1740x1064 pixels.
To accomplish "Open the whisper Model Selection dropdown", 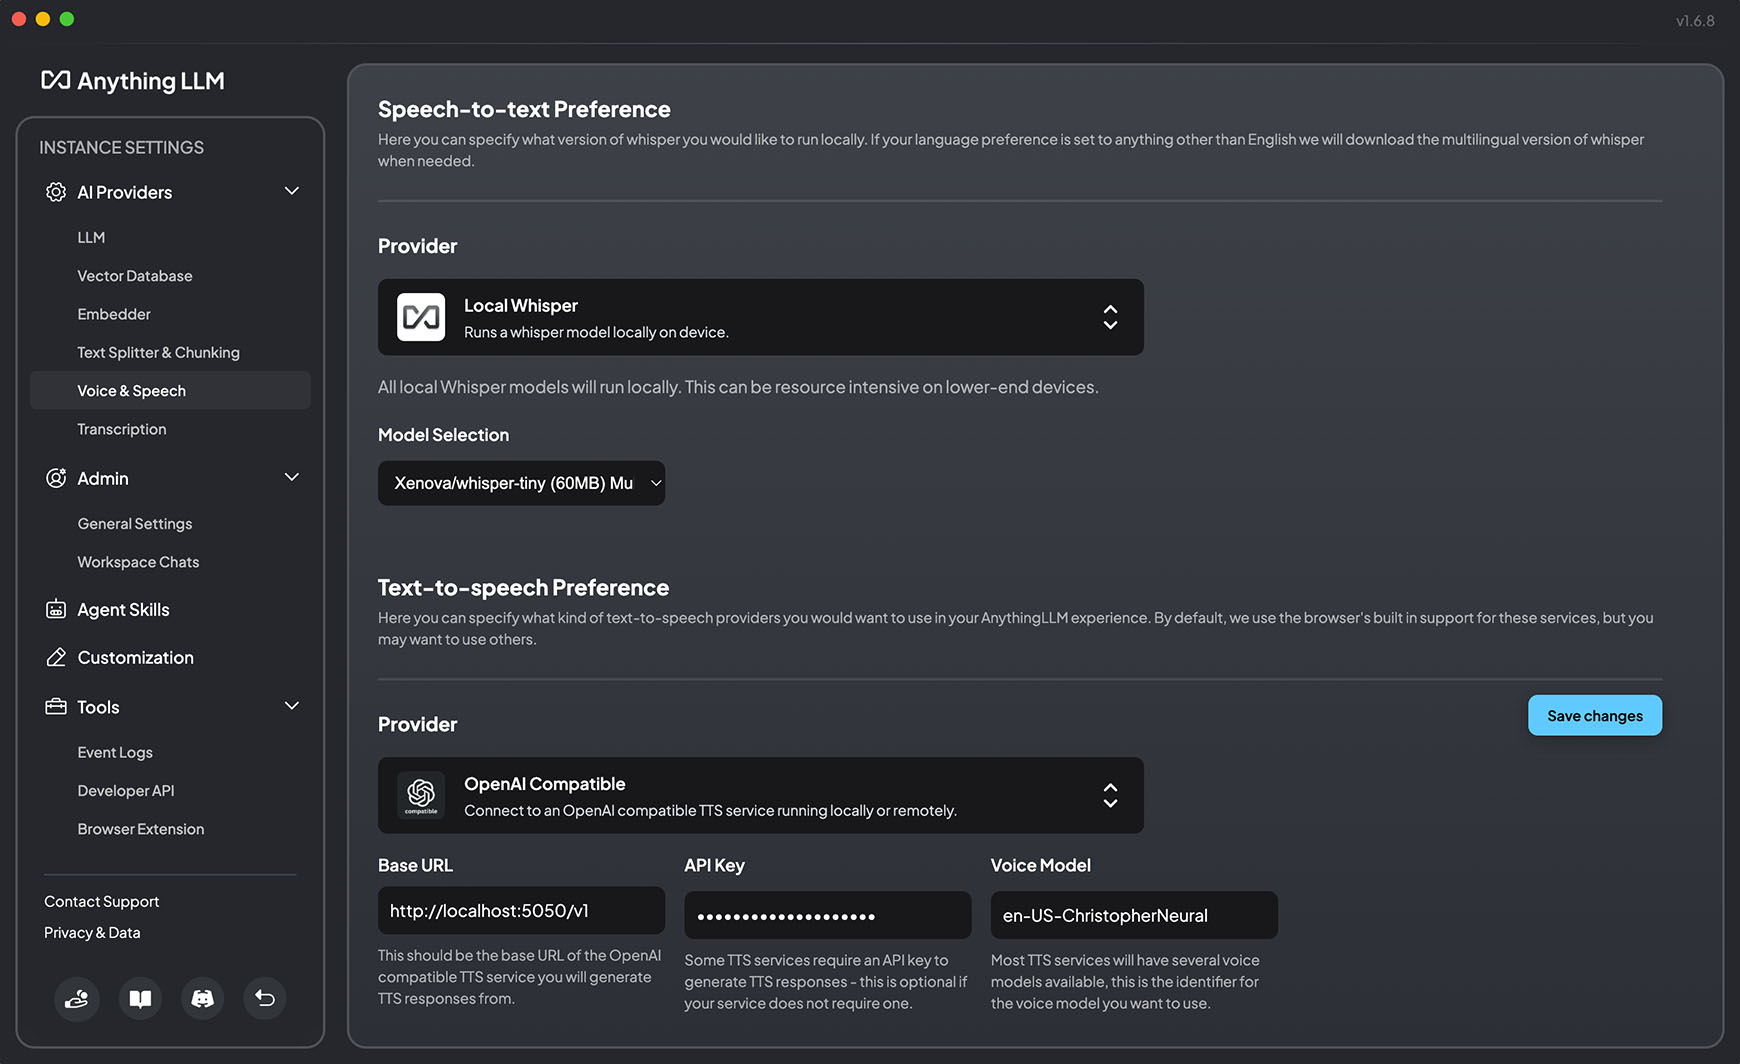I will (x=521, y=483).
